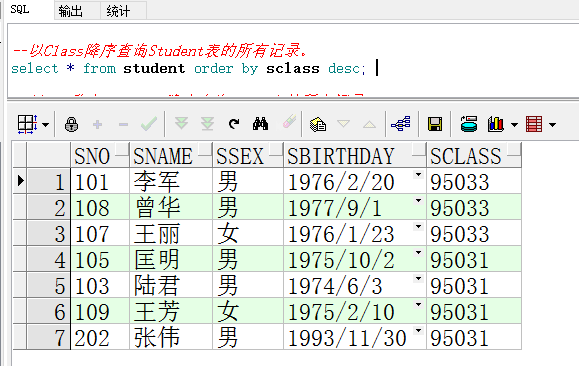Click the linked query tree icon
The width and height of the screenshot is (579, 366).
(401, 124)
